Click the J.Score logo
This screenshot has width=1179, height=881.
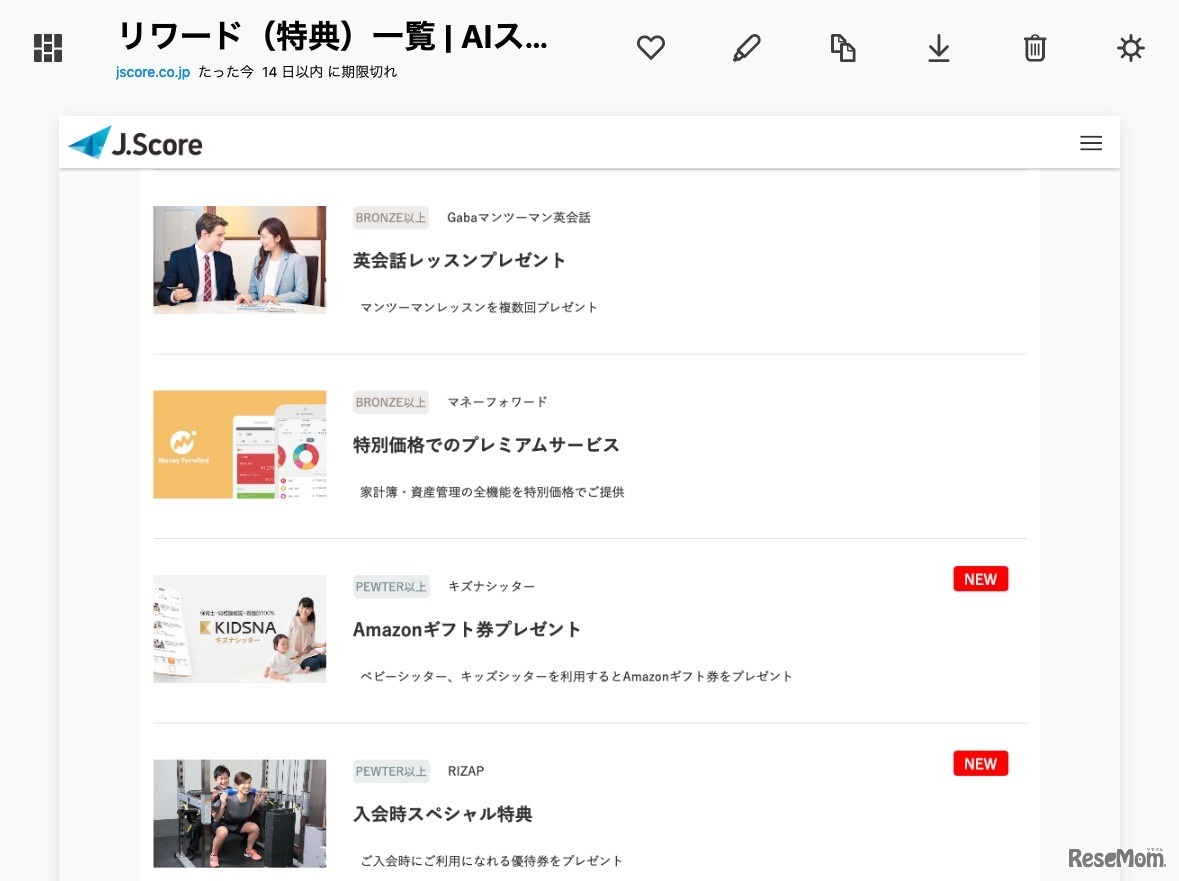point(135,142)
